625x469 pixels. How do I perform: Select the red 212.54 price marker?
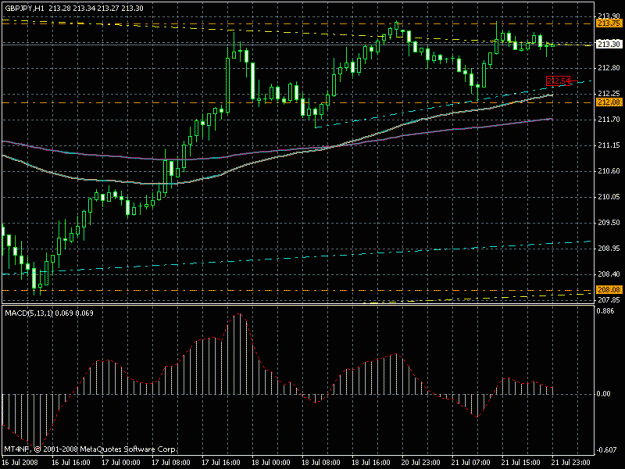coord(558,81)
